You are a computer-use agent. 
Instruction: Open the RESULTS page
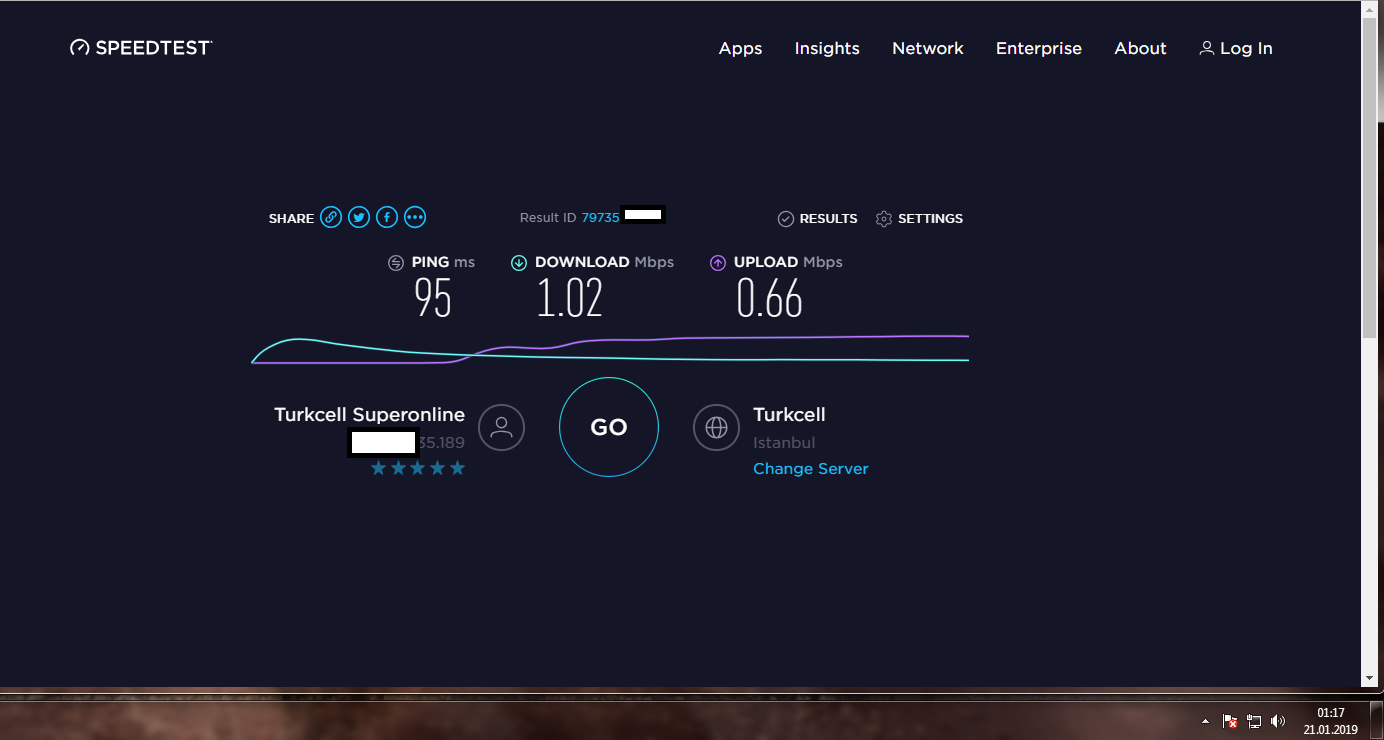click(x=828, y=218)
